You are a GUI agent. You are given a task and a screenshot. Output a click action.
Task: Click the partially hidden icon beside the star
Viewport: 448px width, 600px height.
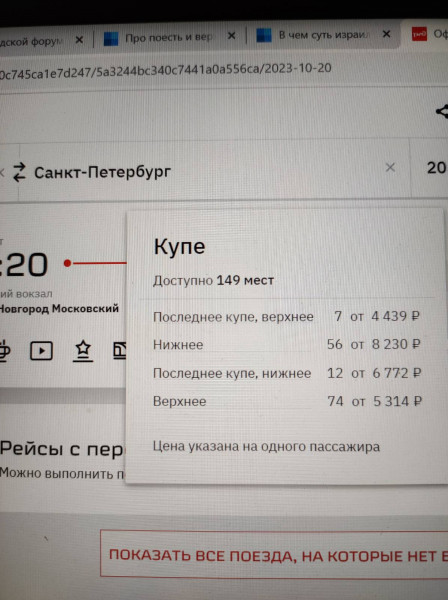coord(120,351)
